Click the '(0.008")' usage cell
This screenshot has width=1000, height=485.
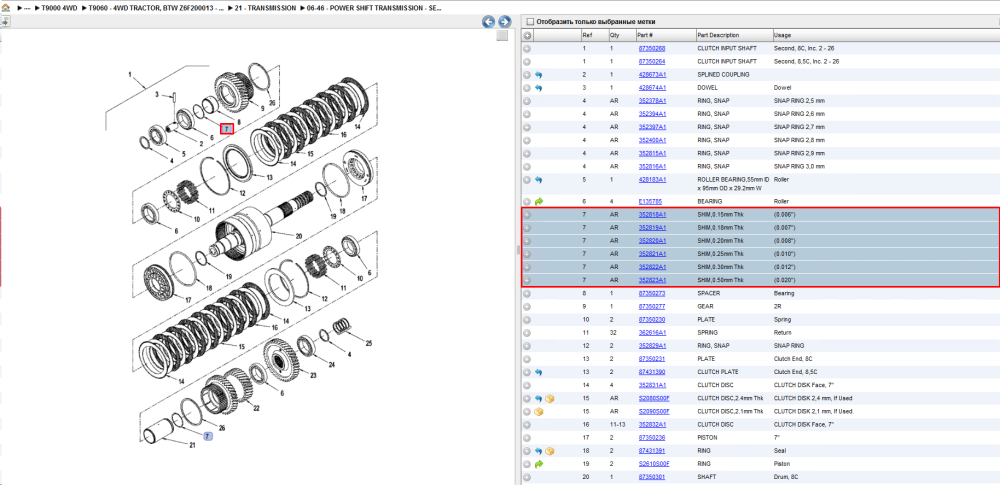click(x=785, y=241)
